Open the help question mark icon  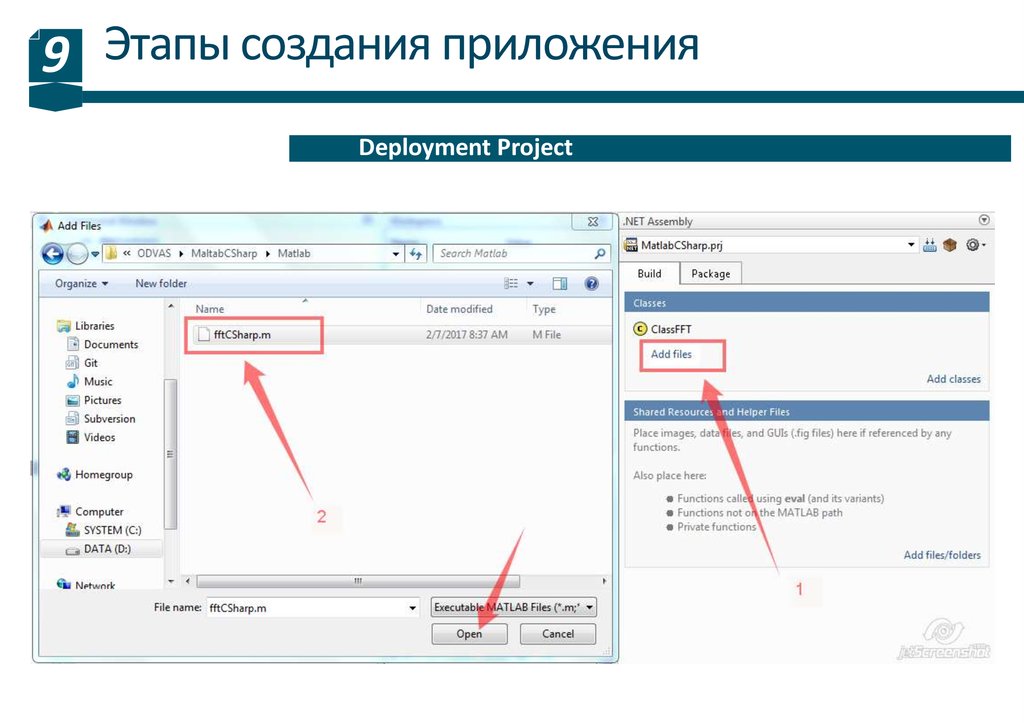[x=591, y=284]
